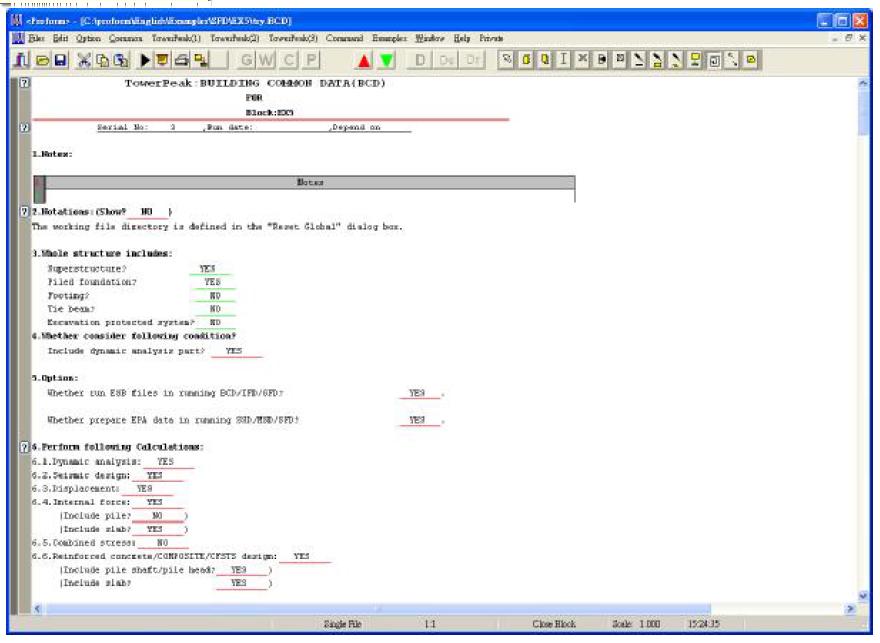Click 'Single File' in the status bar
Screen dimensions: 880x643
click(x=342, y=624)
